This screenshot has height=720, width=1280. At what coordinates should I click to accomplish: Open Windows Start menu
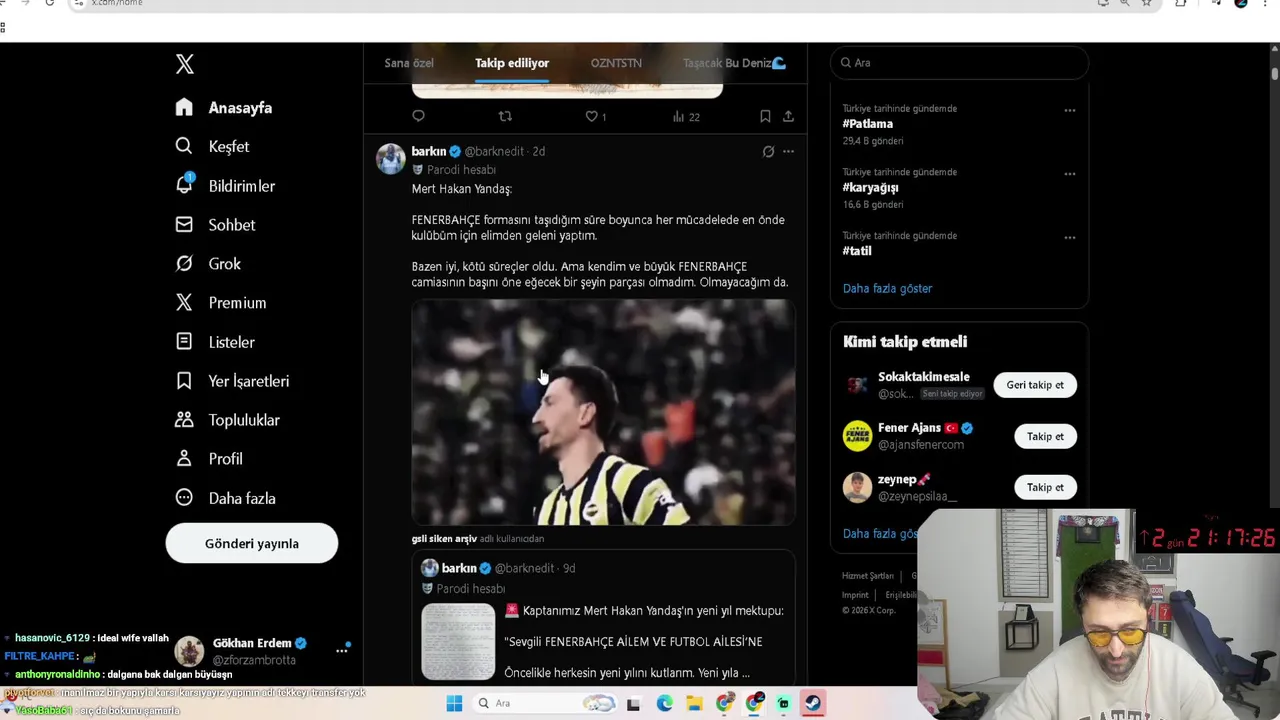[454, 703]
